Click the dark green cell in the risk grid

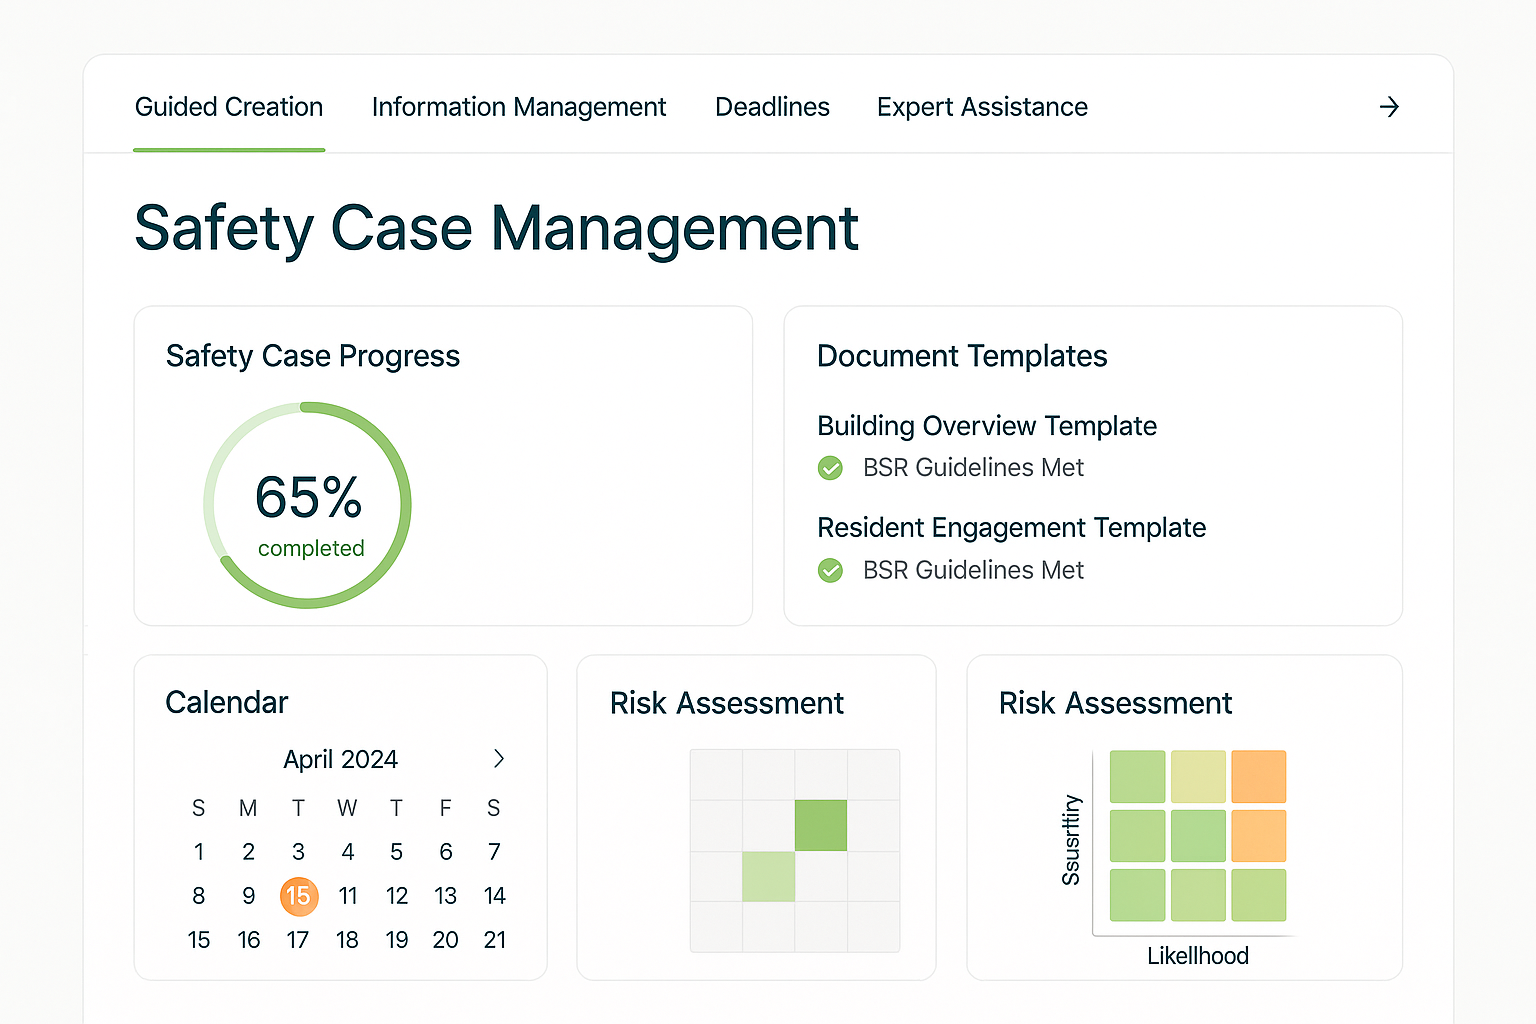tap(820, 824)
